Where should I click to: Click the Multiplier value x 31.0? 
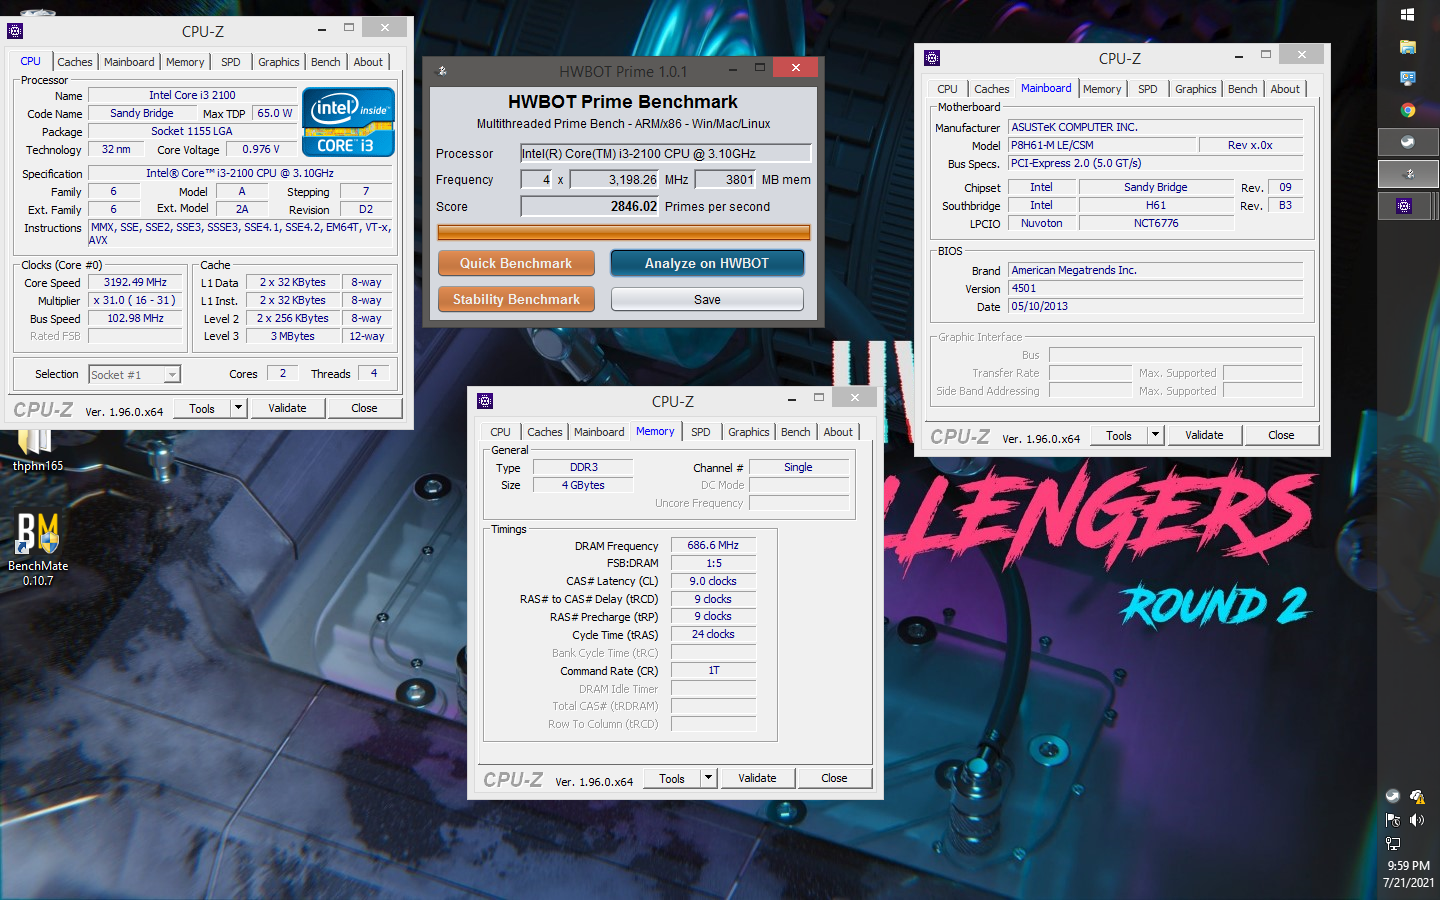tap(136, 300)
